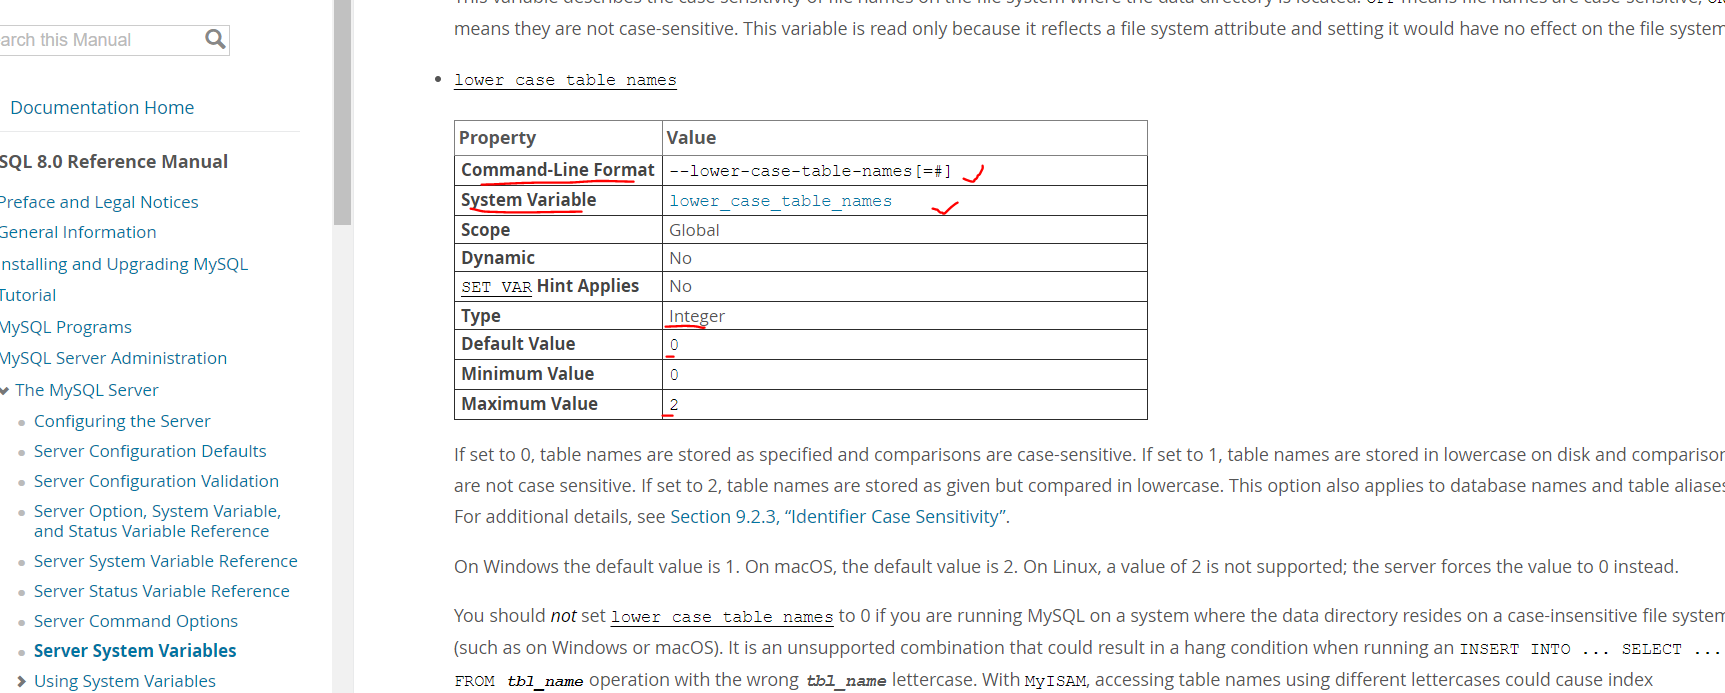The width and height of the screenshot is (1725, 693).
Task: Open General Information section
Action: [x=78, y=232]
